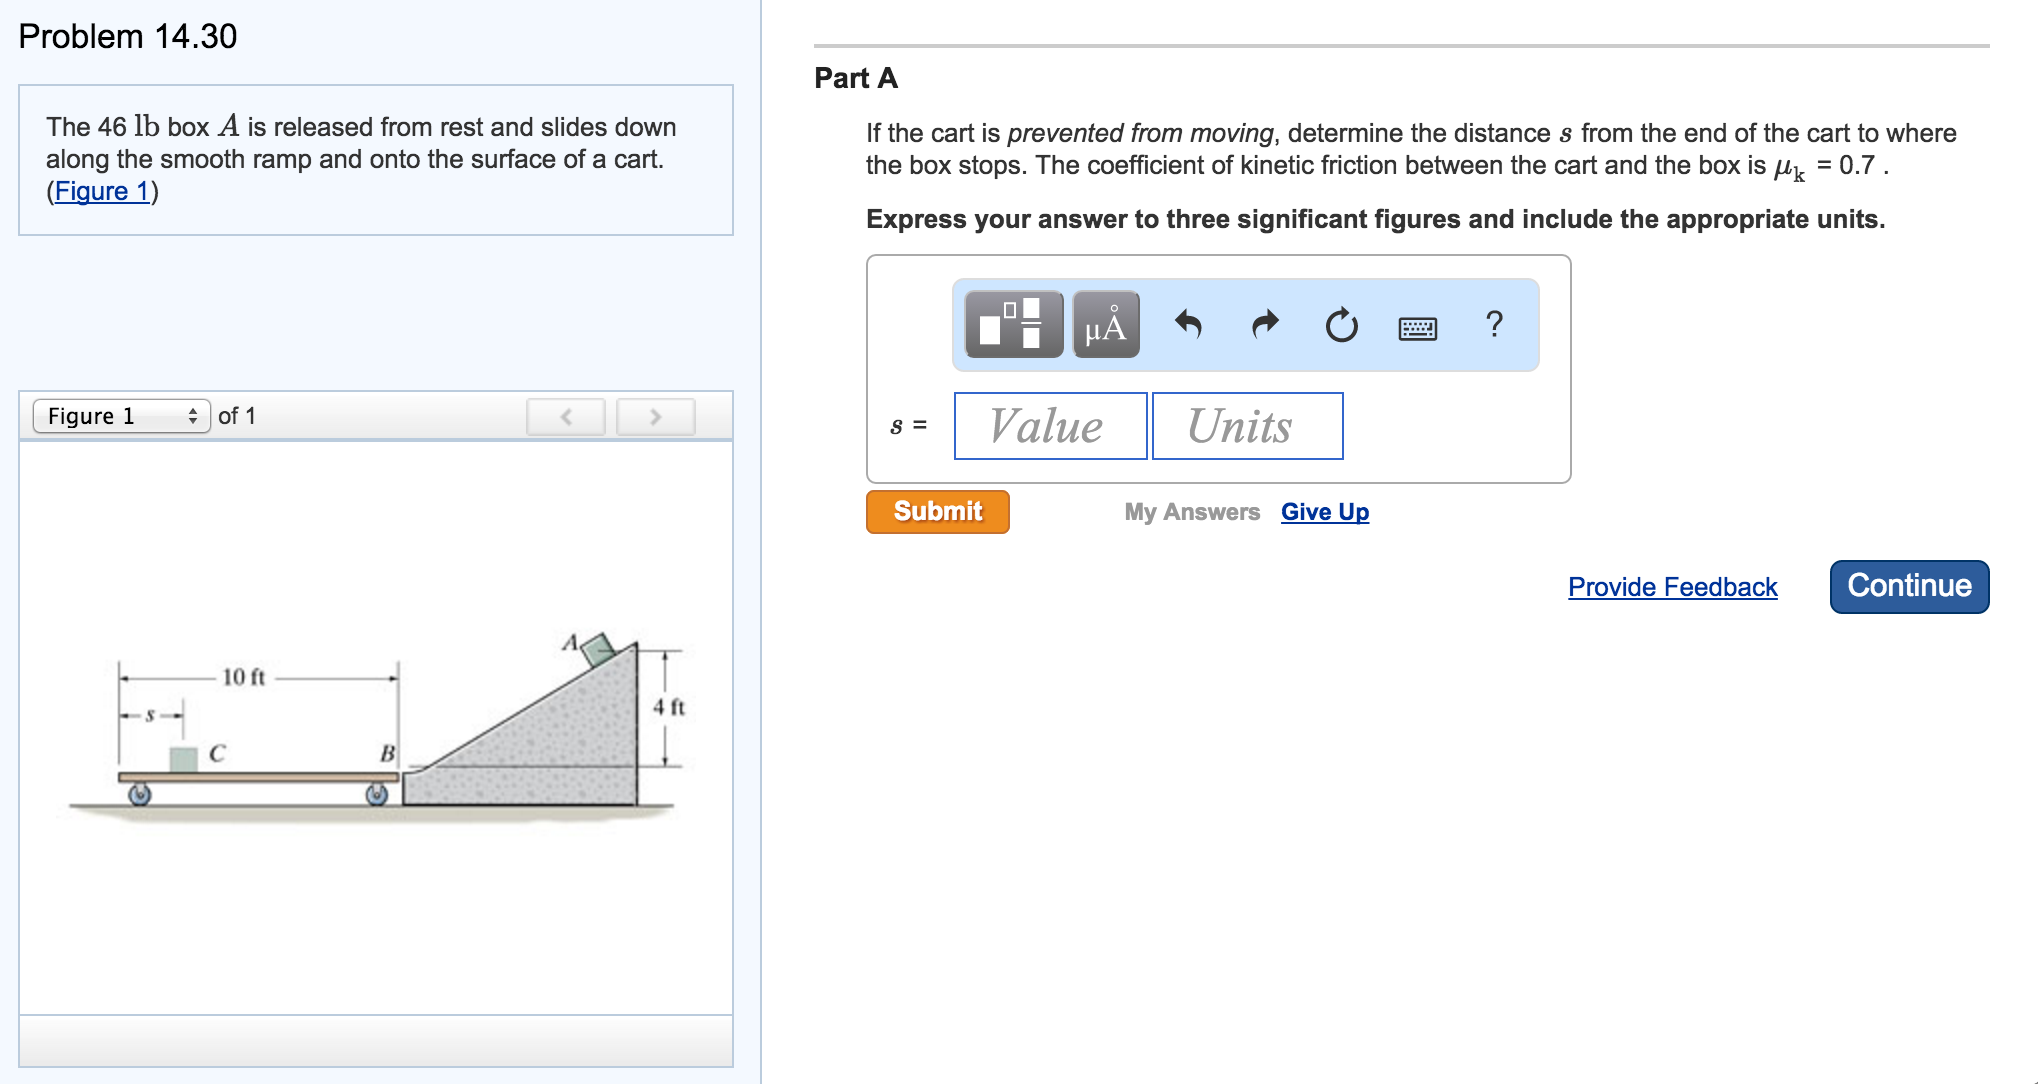Image resolution: width=2038 pixels, height=1084 pixels.
Task: Go to the previous figure arrow
Action: (x=566, y=417)
